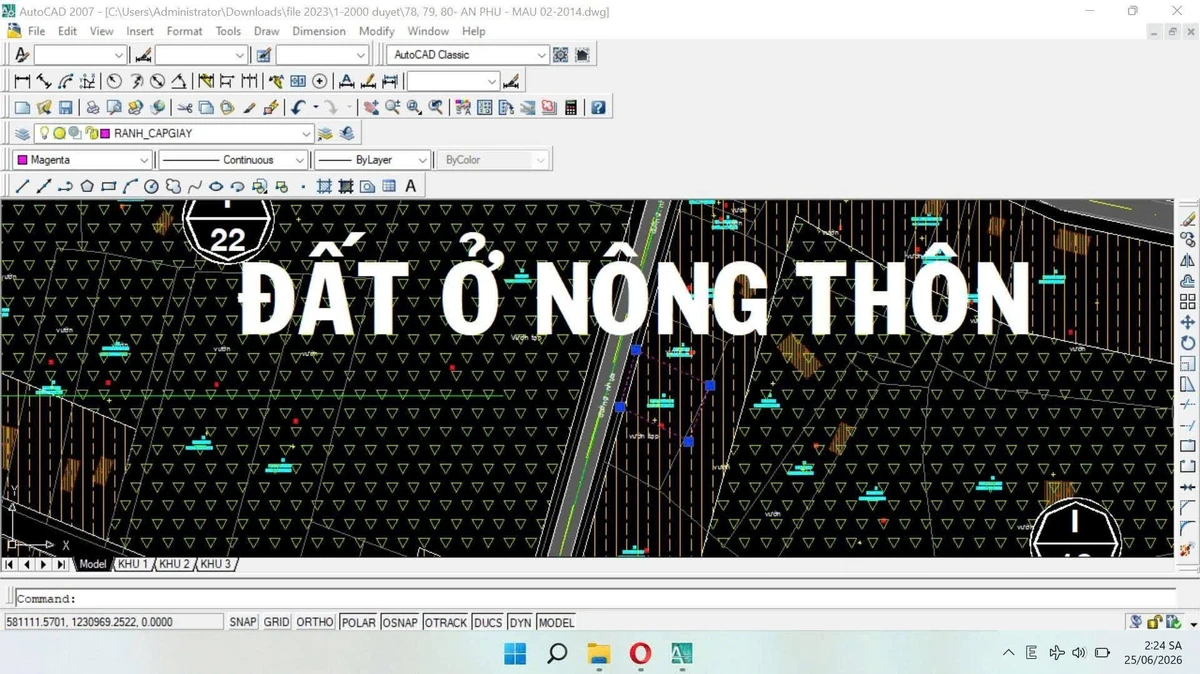Open the Insert menu
Screen dimensions: 1200x674
[x=140, y=31]
